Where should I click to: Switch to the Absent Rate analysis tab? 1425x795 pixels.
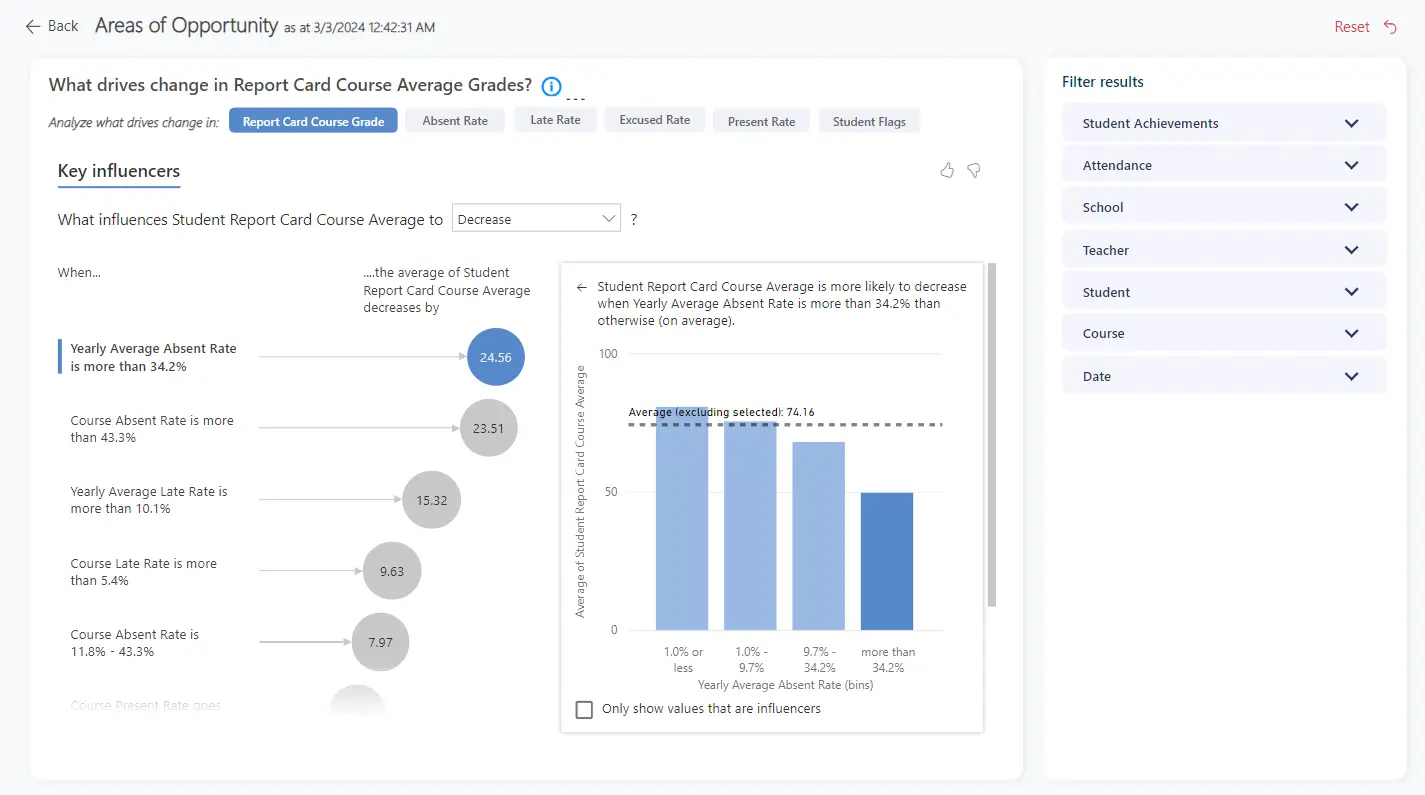pyautogui.click(x=455, y=119)
